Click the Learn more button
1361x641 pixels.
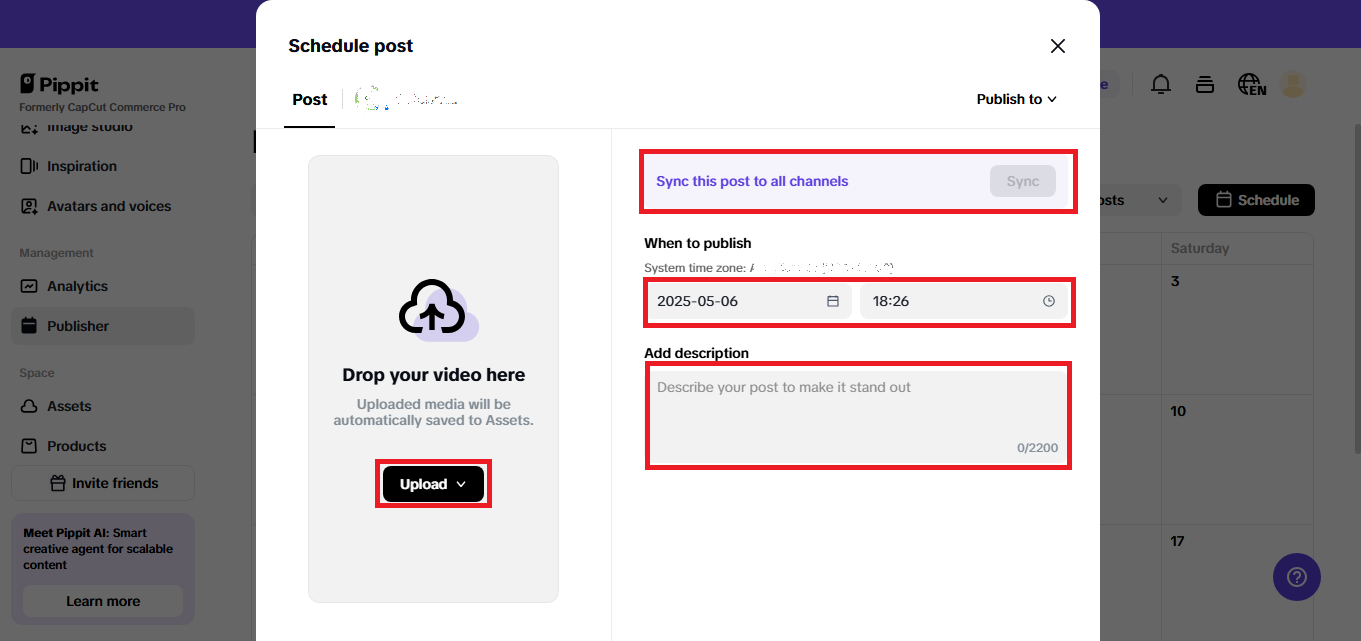click(103, 601)
